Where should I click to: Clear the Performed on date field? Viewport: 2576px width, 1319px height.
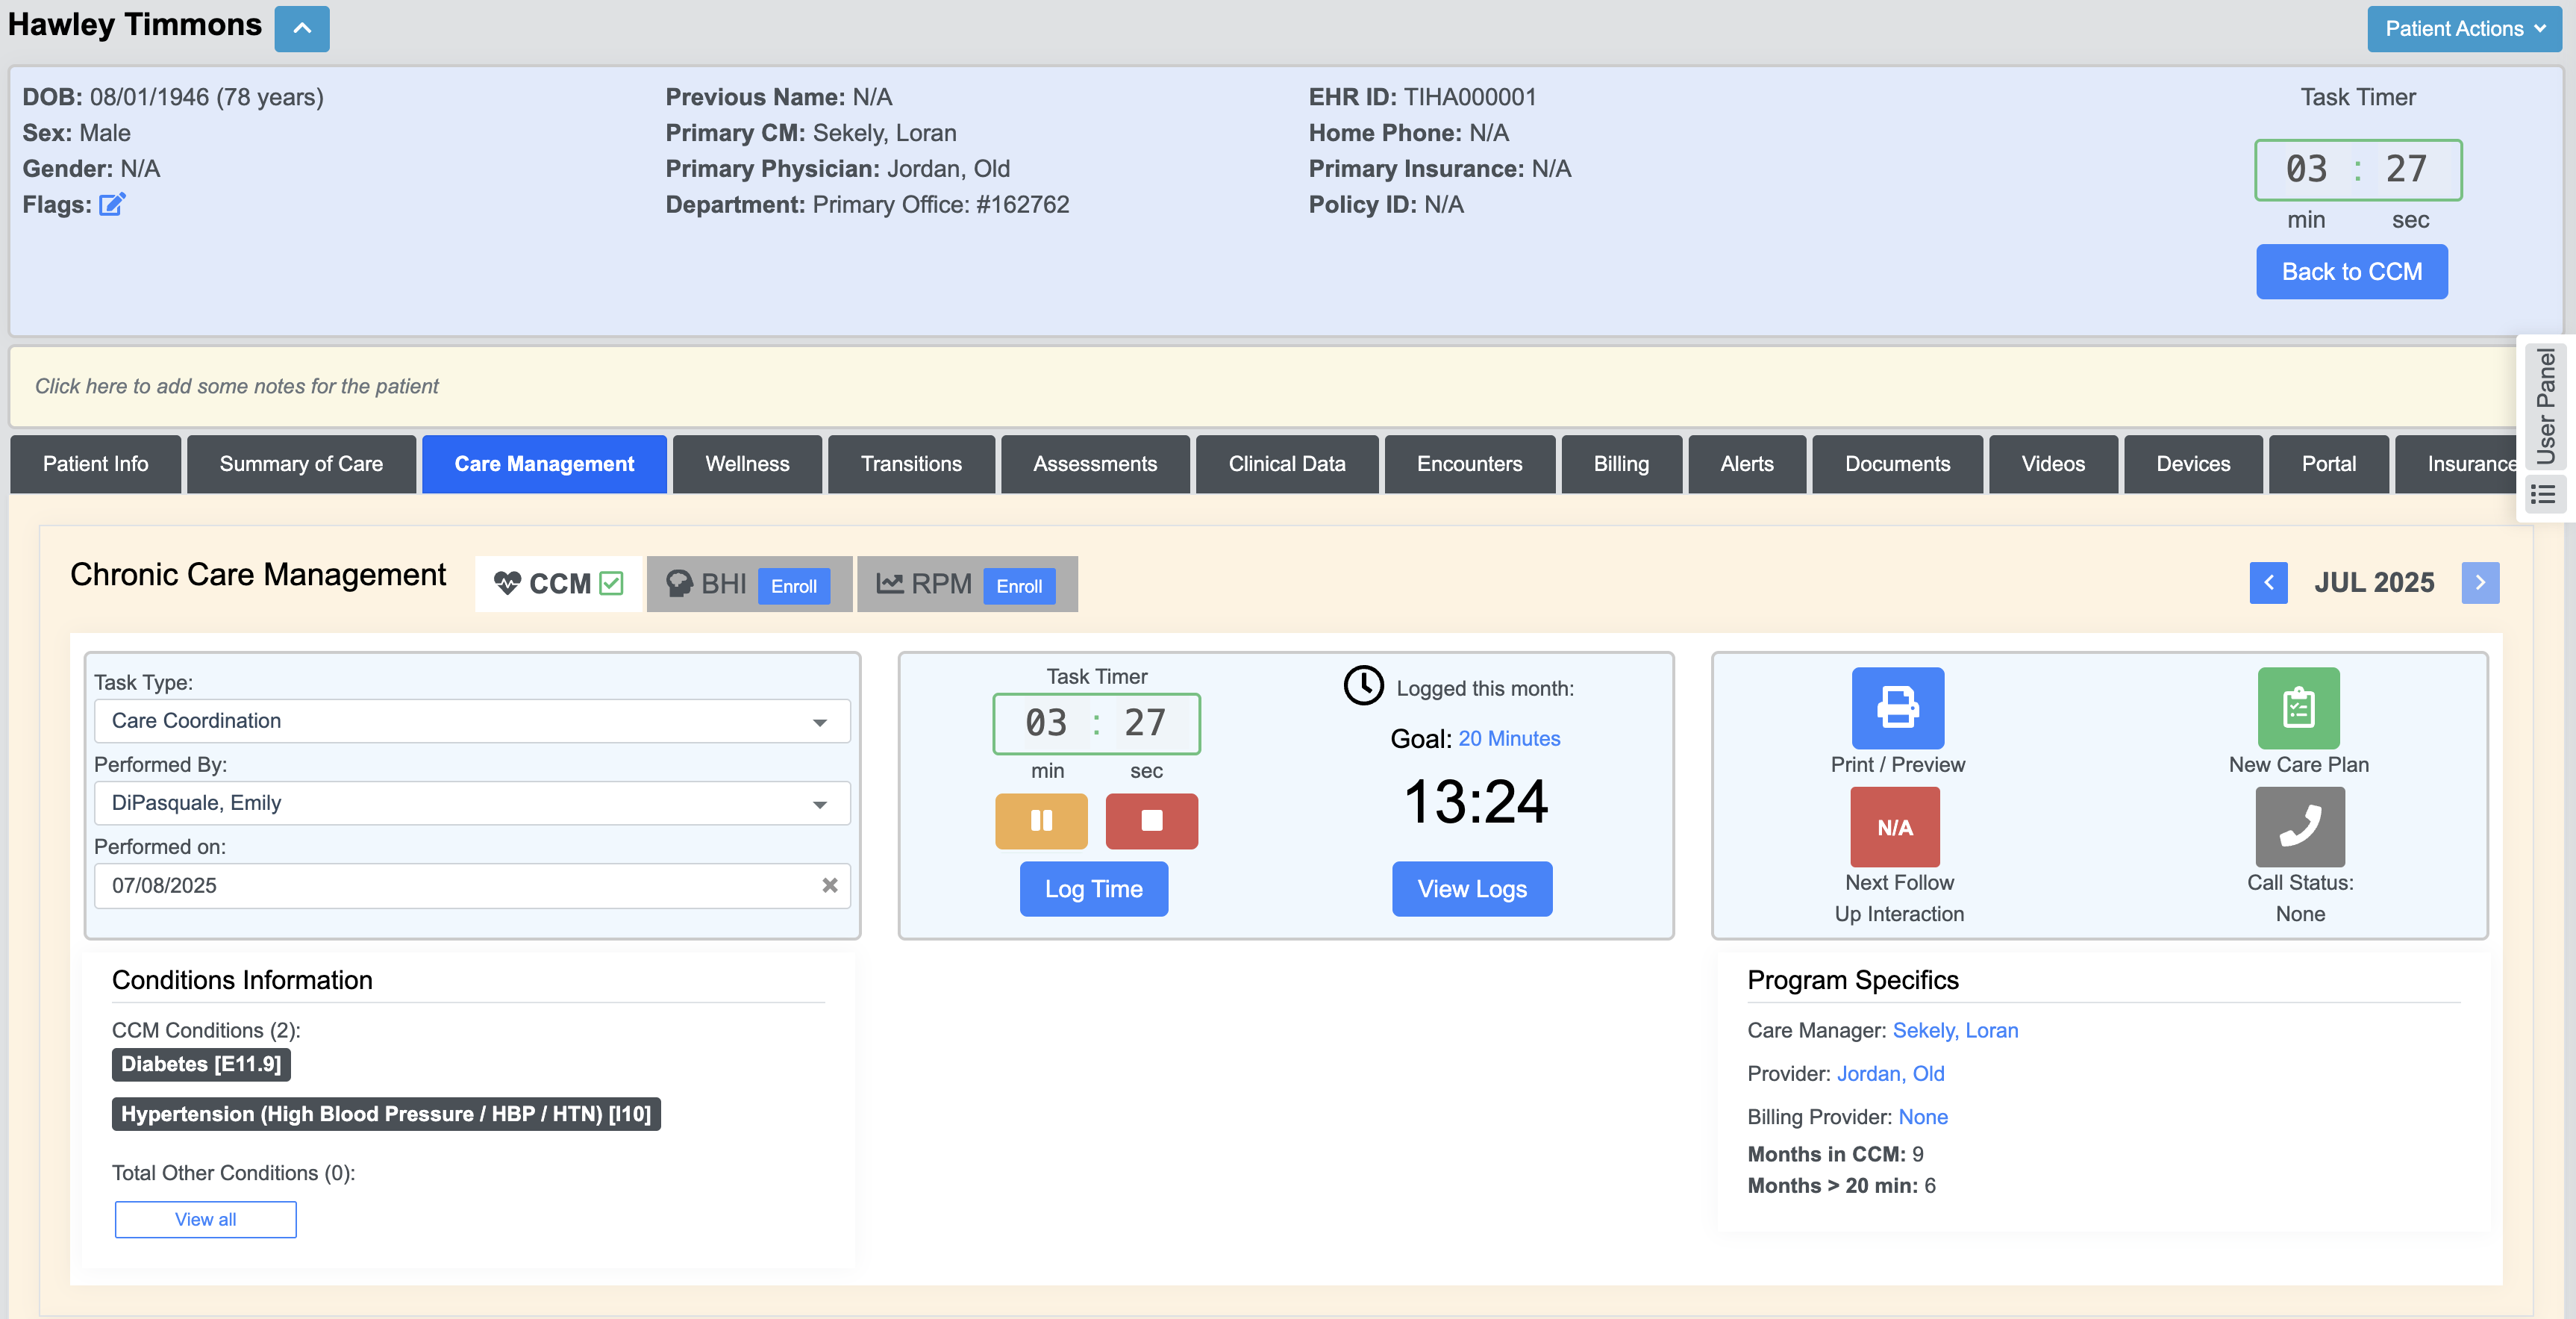click(829, 885)
